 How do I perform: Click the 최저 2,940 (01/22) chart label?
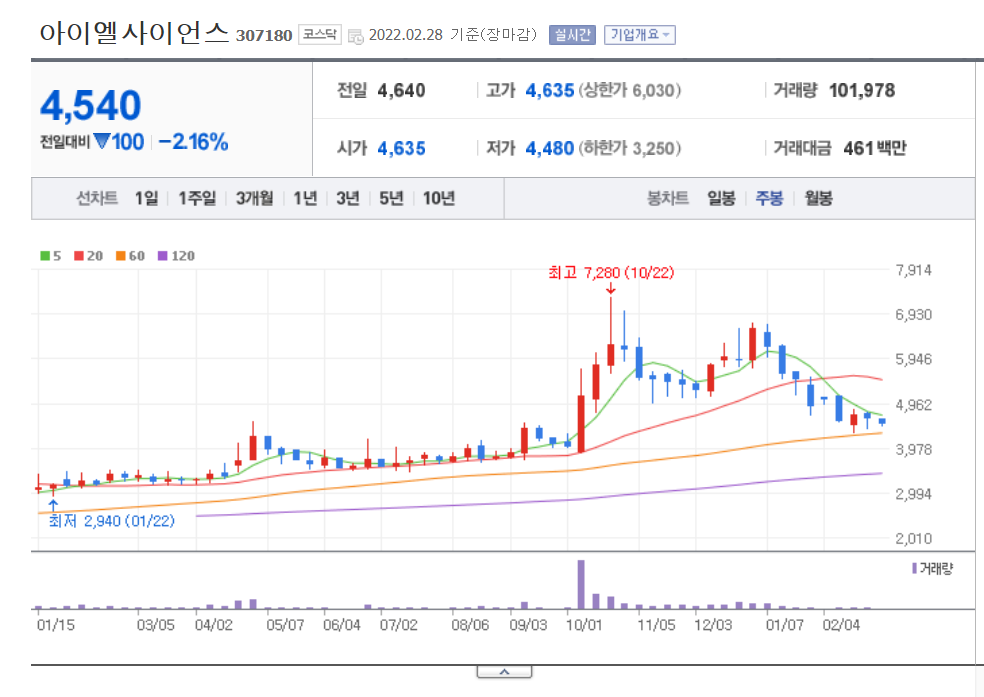click(112, 521)
